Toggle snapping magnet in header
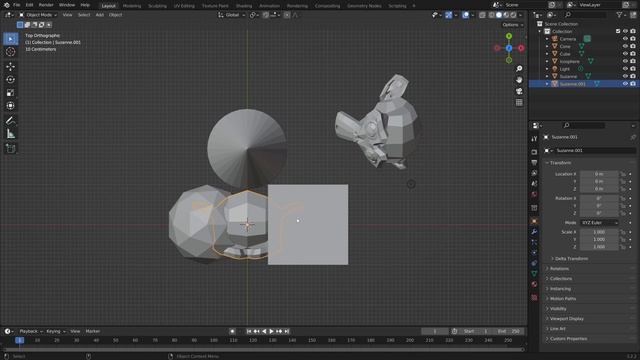Image resolution: width=640 pixels, height=360 pixels. 266,15
